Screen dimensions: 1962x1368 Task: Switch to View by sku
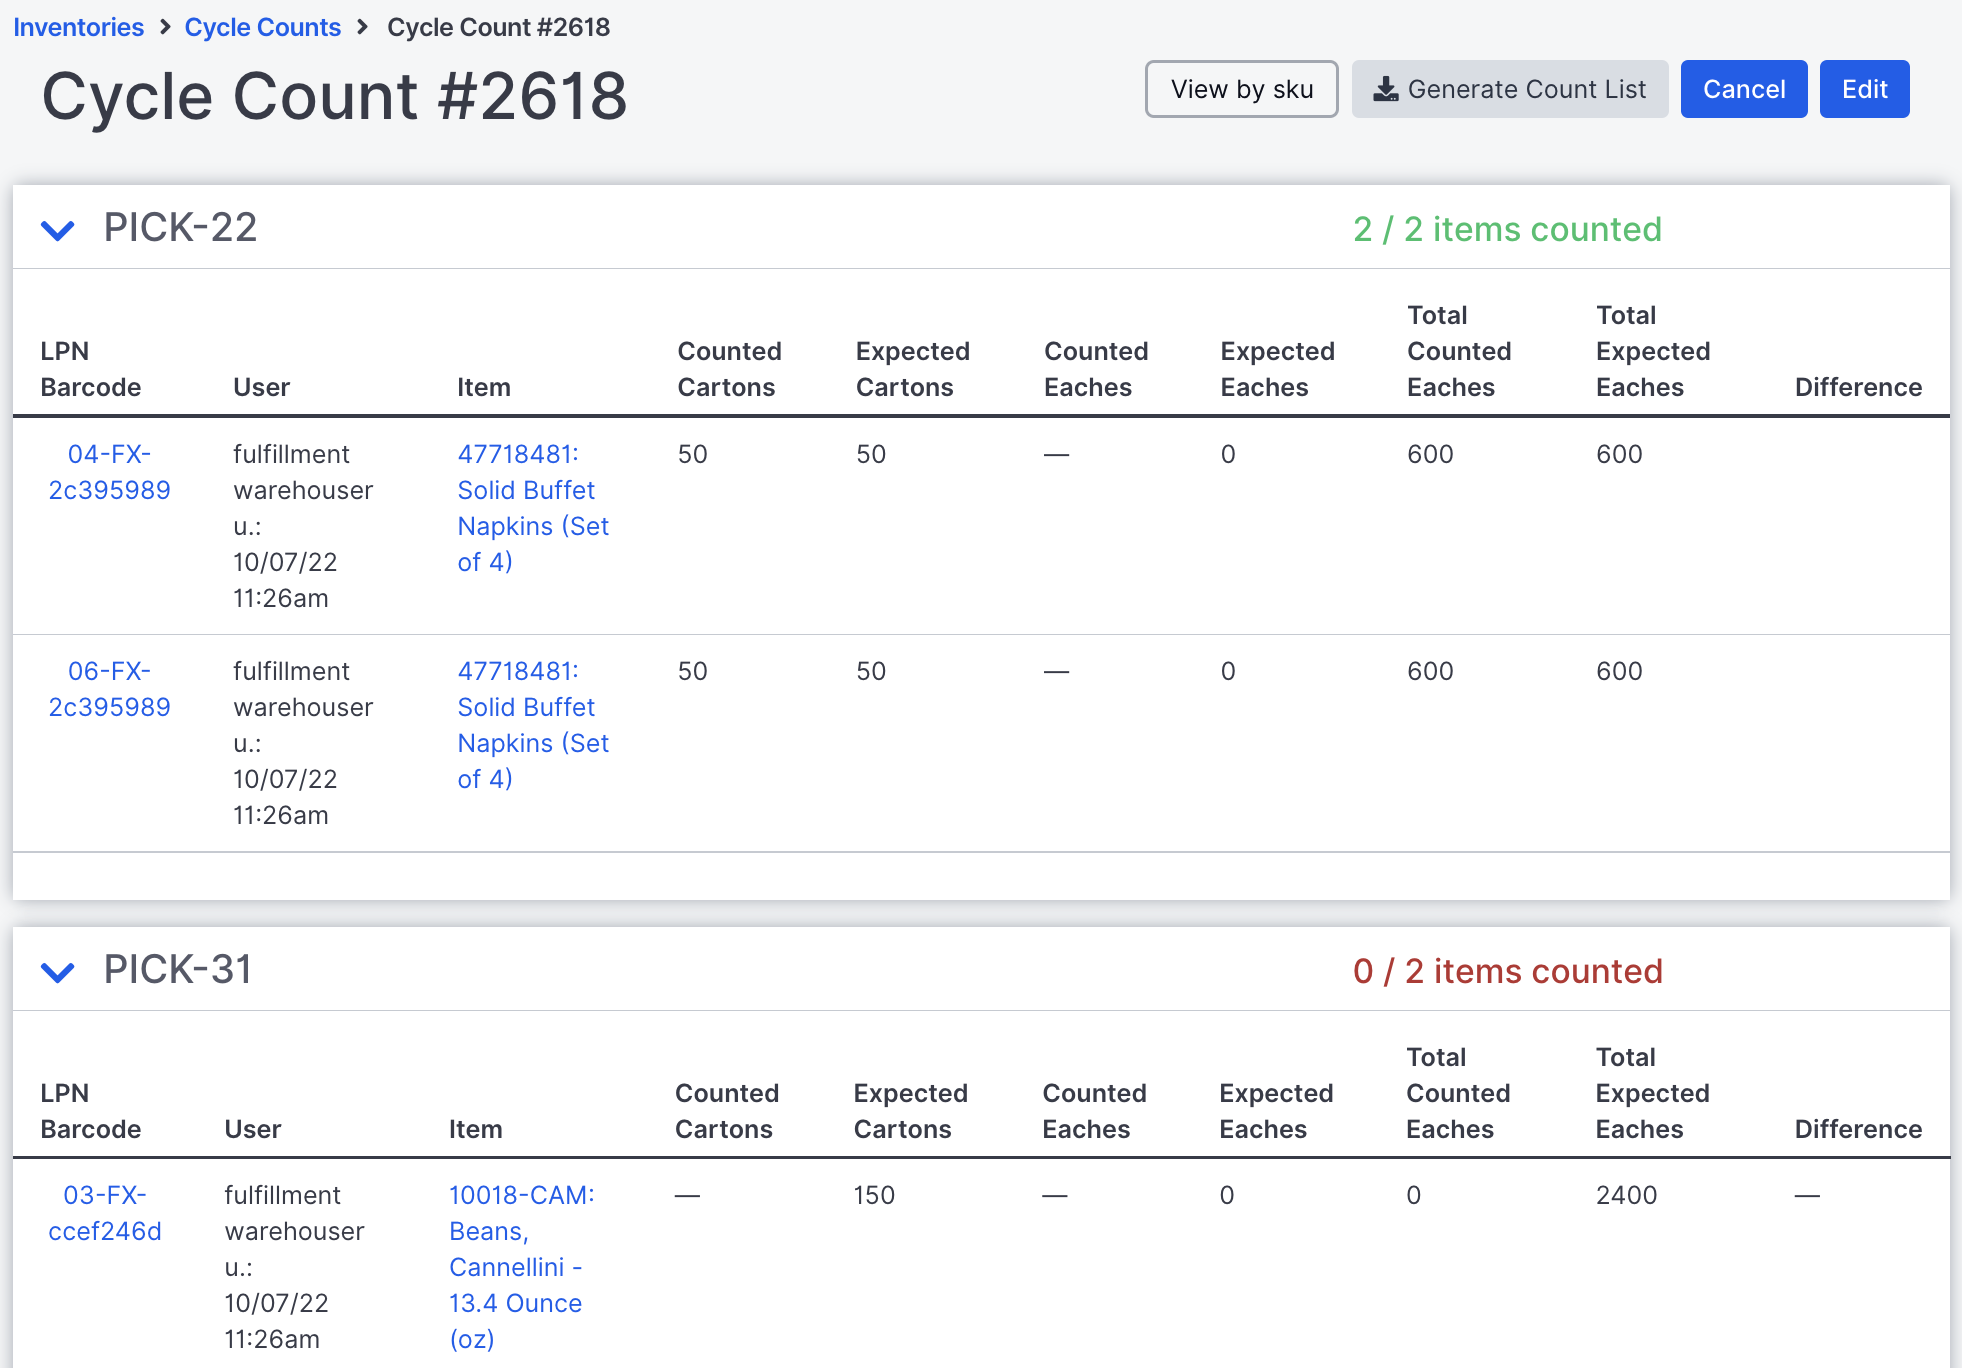click(1241, 89)
